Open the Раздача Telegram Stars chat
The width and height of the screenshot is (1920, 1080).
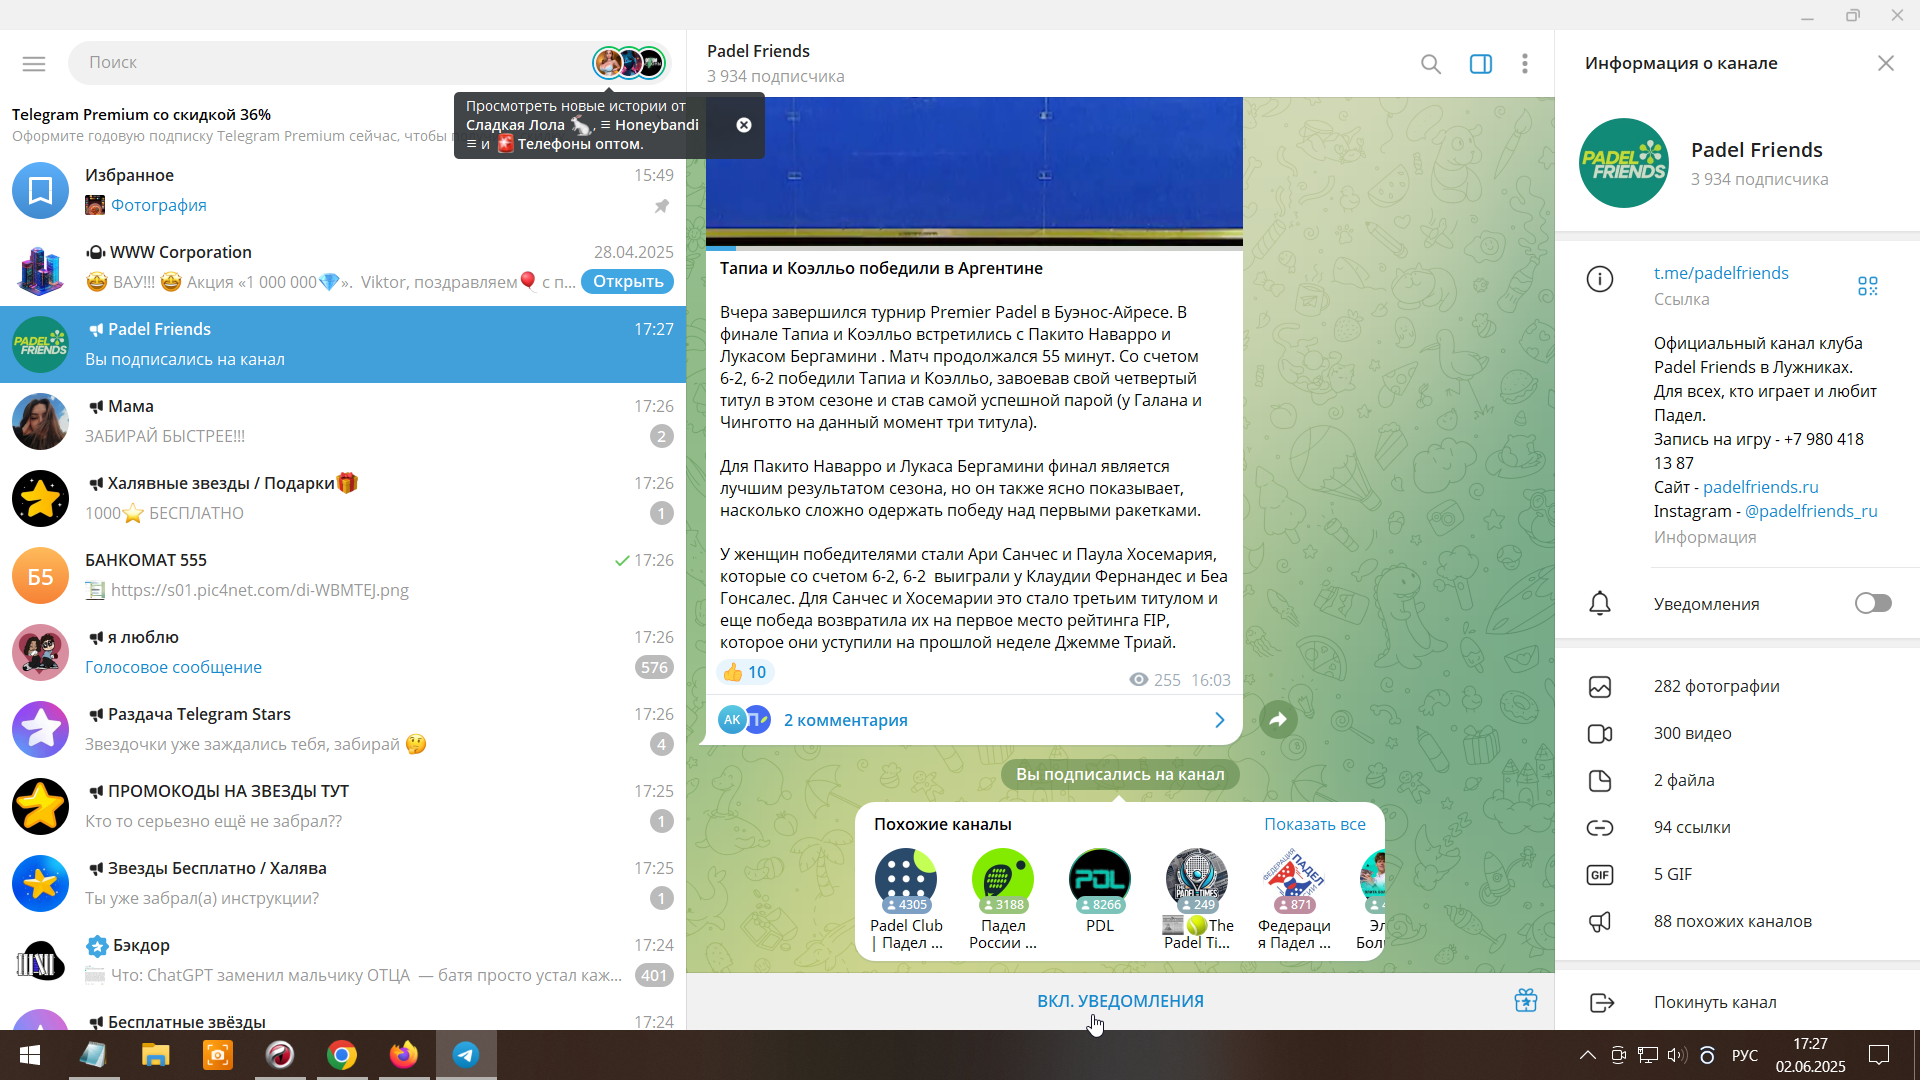click(343, 729)
